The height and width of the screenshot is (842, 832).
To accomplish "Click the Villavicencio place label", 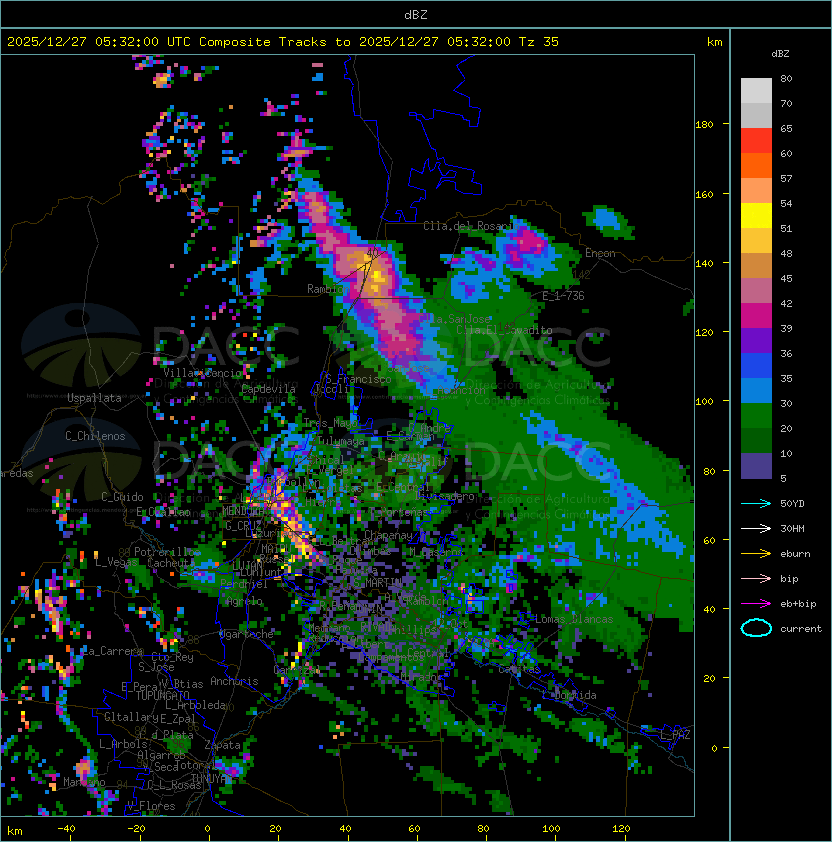I will click(203, 373).
